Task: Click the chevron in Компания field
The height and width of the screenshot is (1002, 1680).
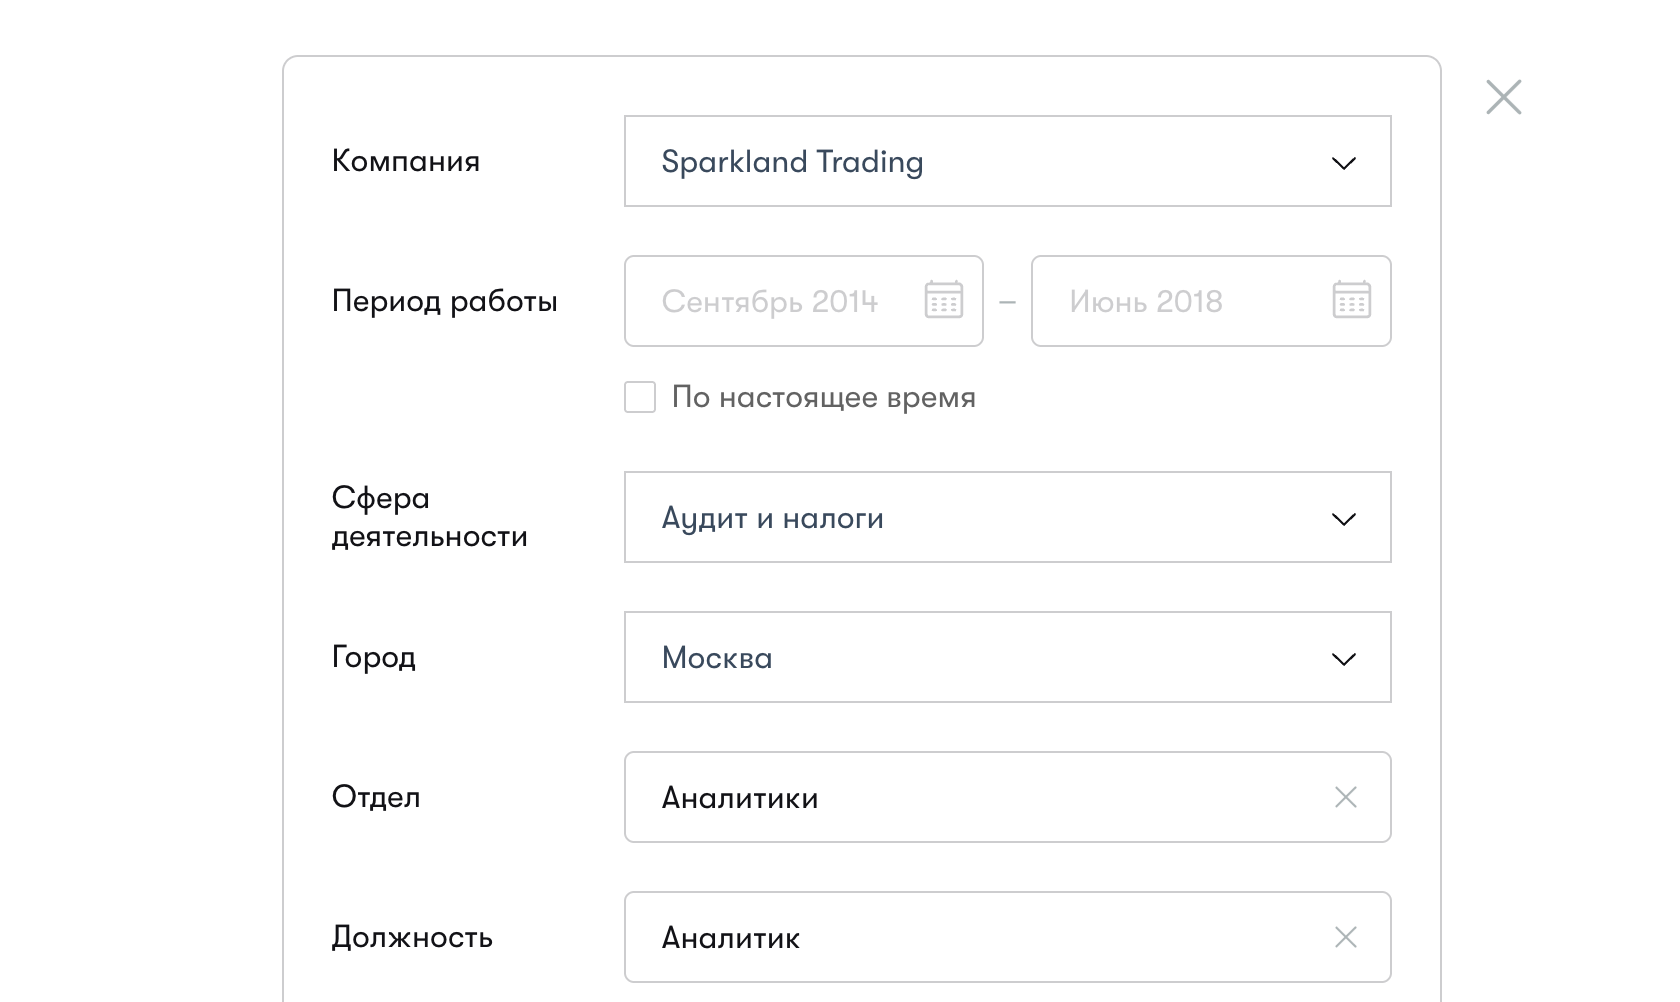Action: 1343,162
